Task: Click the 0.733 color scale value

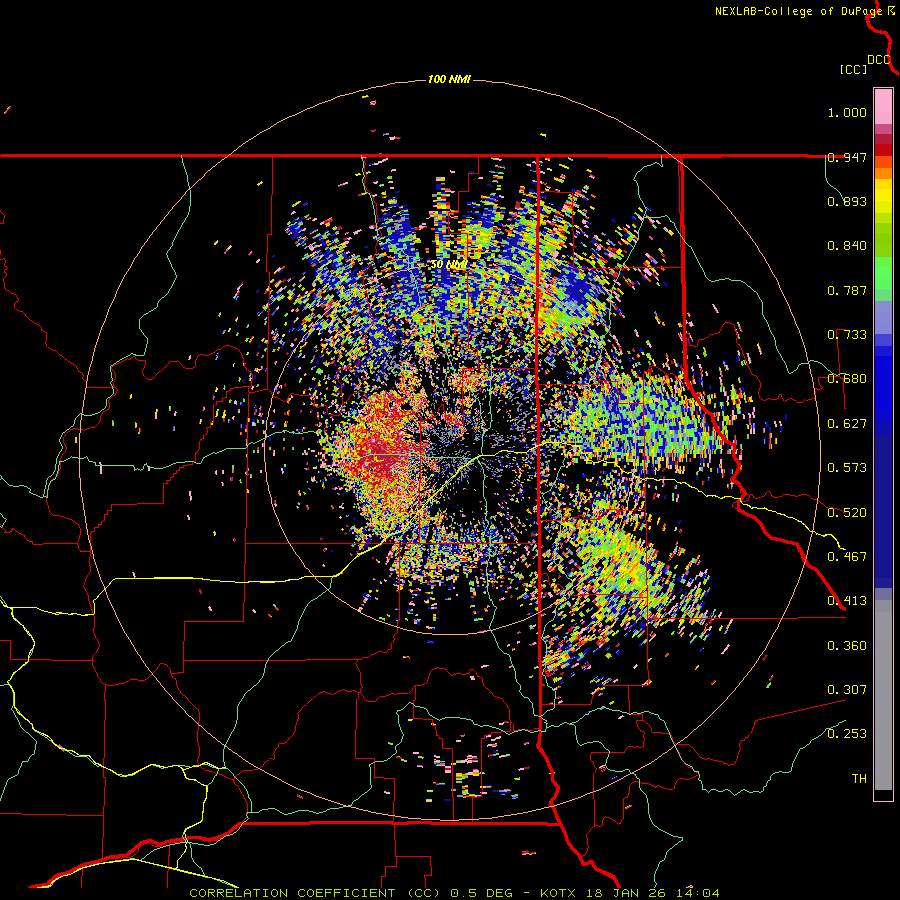Action: (847, 335)
